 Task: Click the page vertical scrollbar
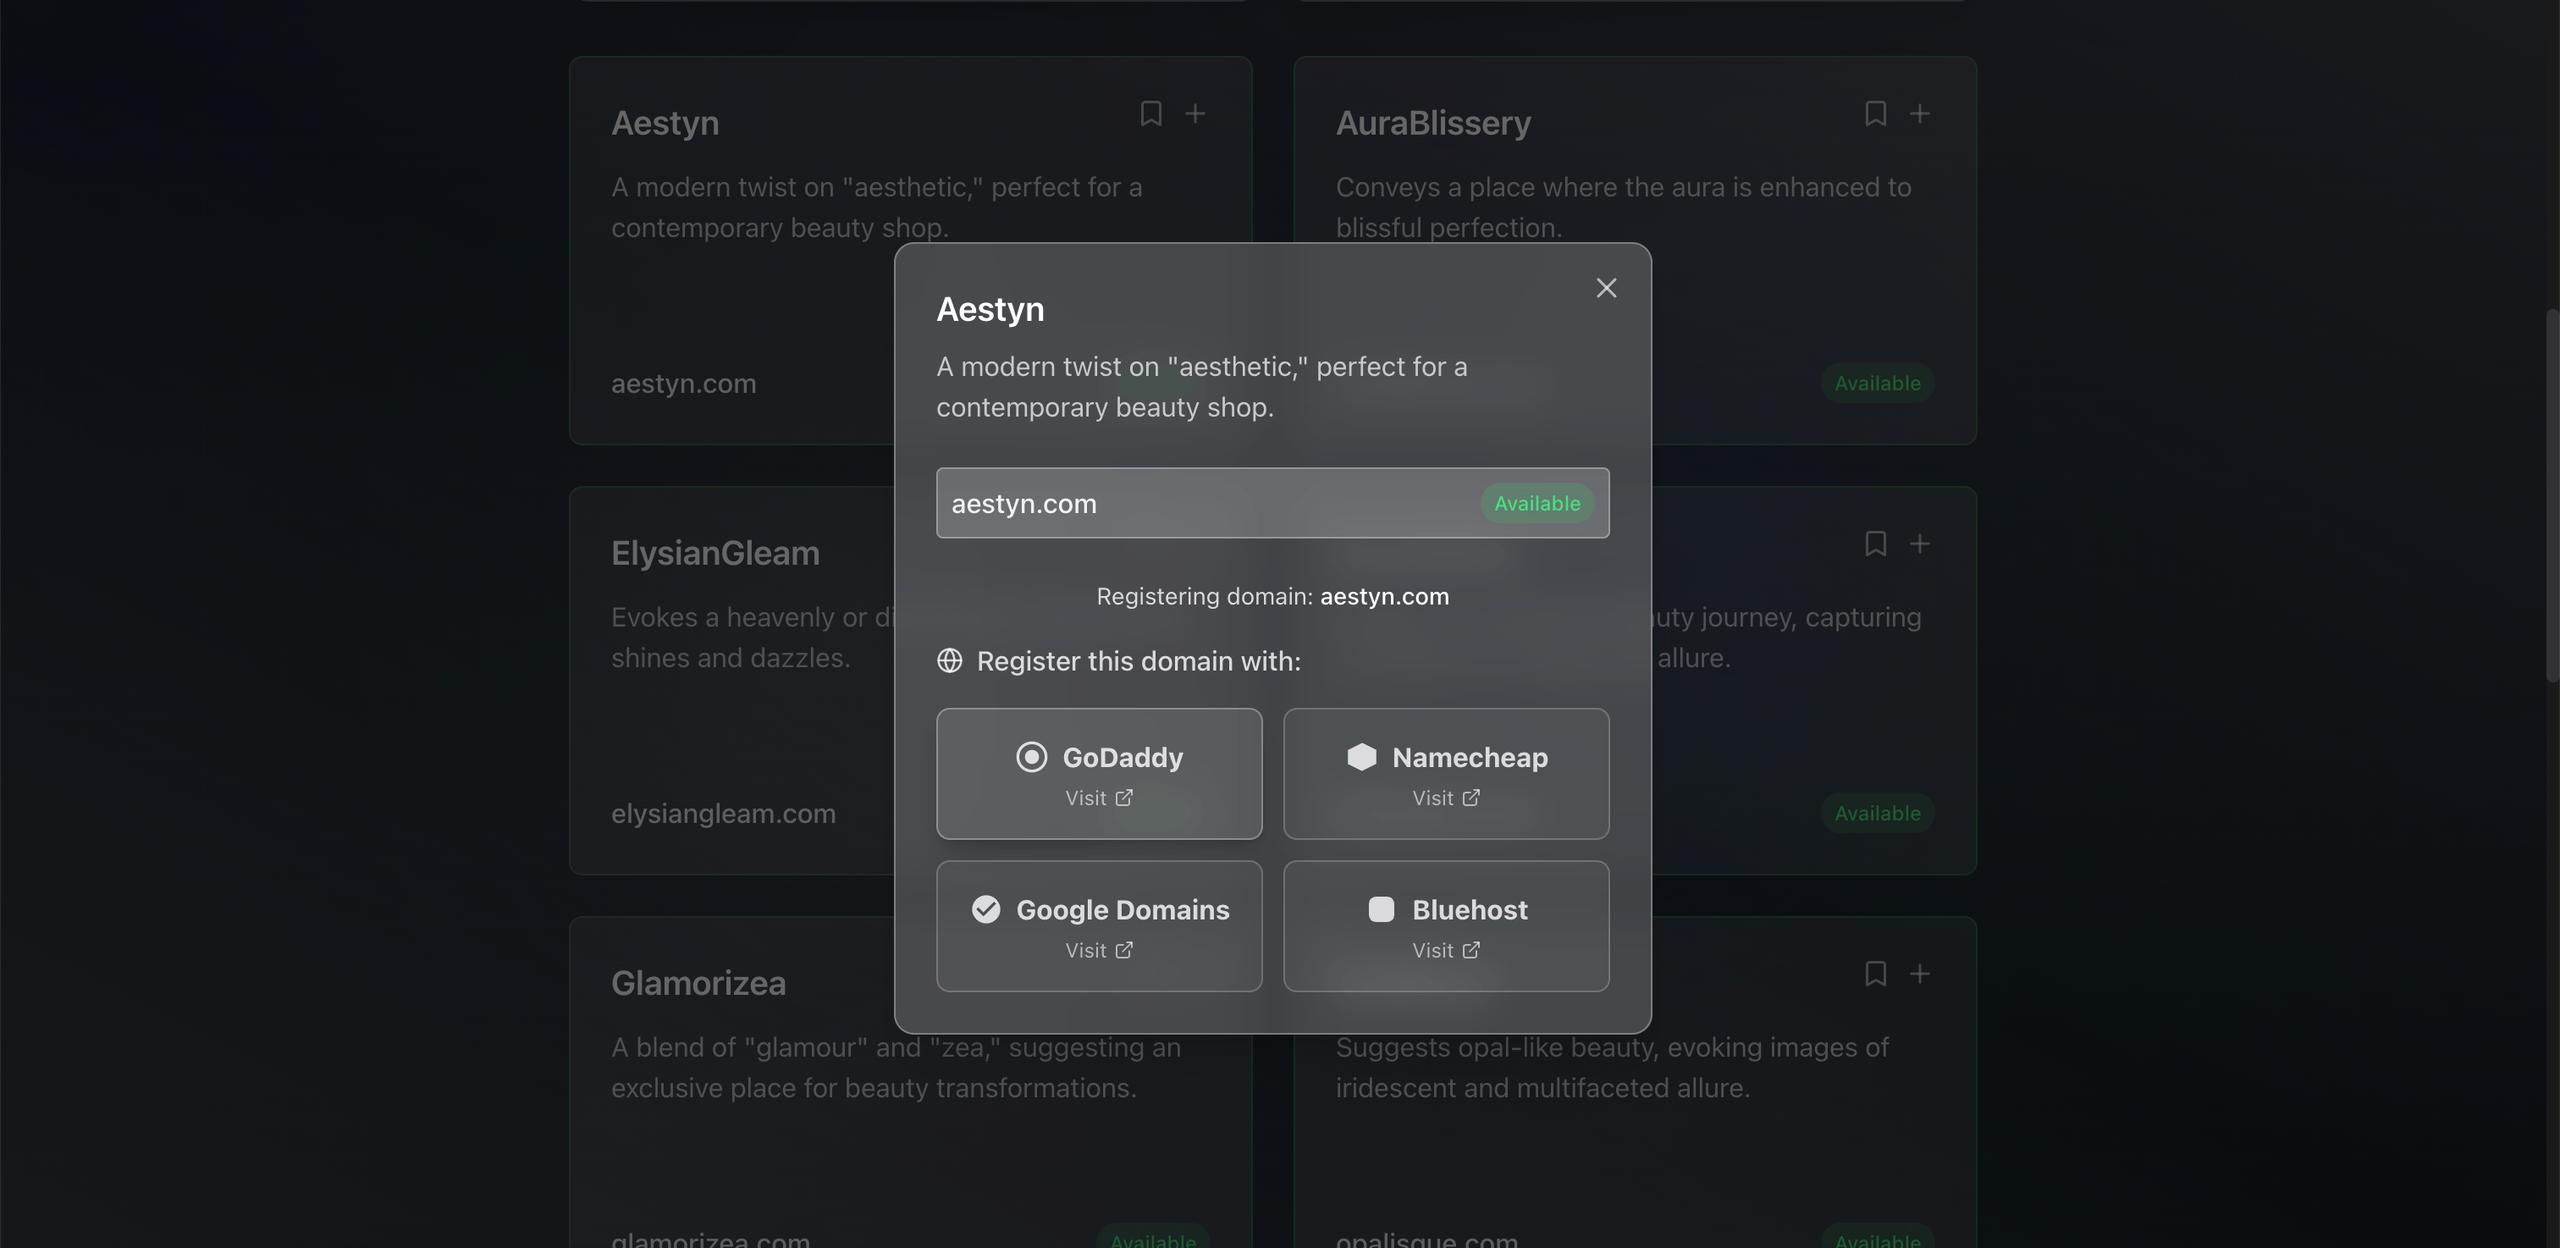pyautogui.click(x=2551, y=496)
